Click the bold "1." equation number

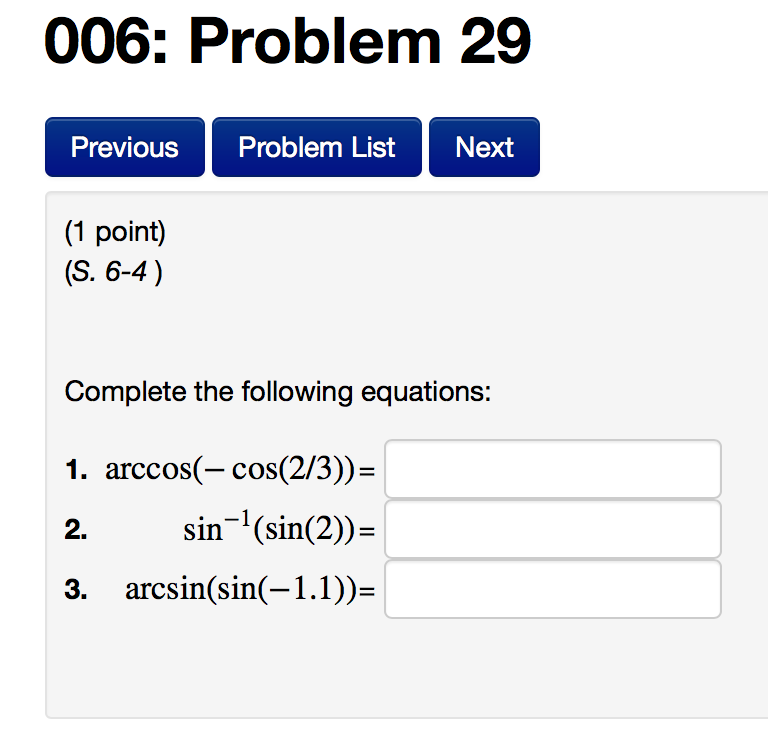(76, 470)
